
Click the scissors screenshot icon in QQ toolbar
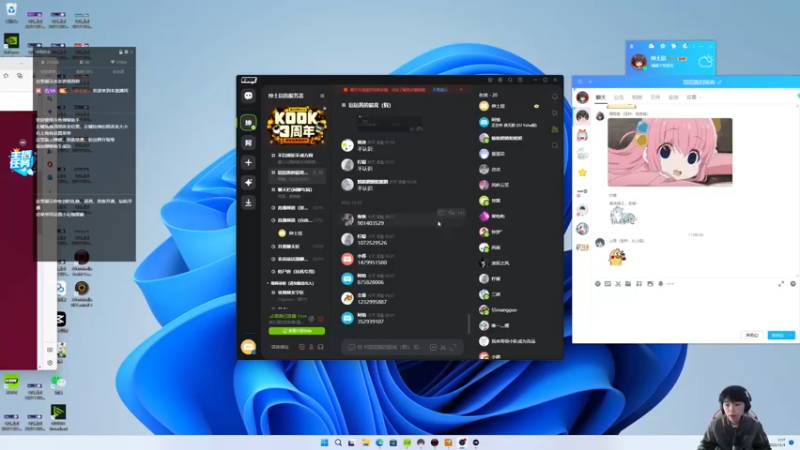pyautogui.click(x=618, y=284)
